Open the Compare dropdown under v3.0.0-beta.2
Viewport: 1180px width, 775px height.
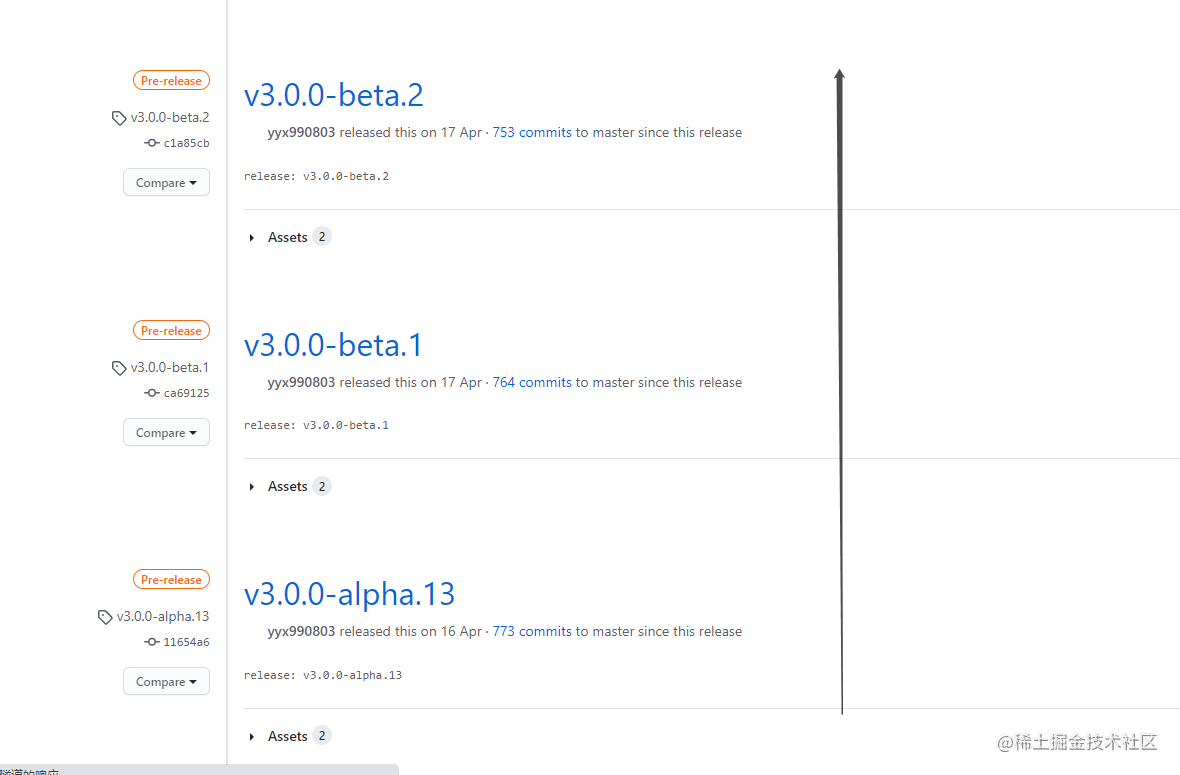pos(166,182)
